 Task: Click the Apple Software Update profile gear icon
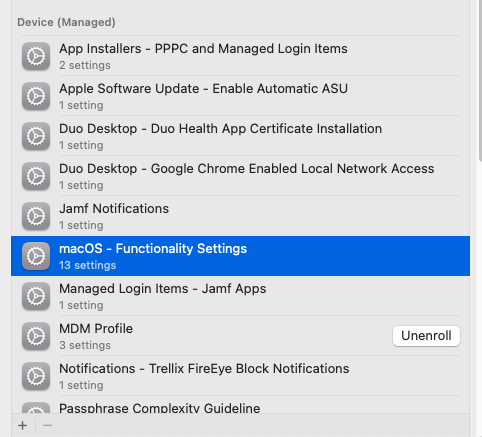coord(36,96)
